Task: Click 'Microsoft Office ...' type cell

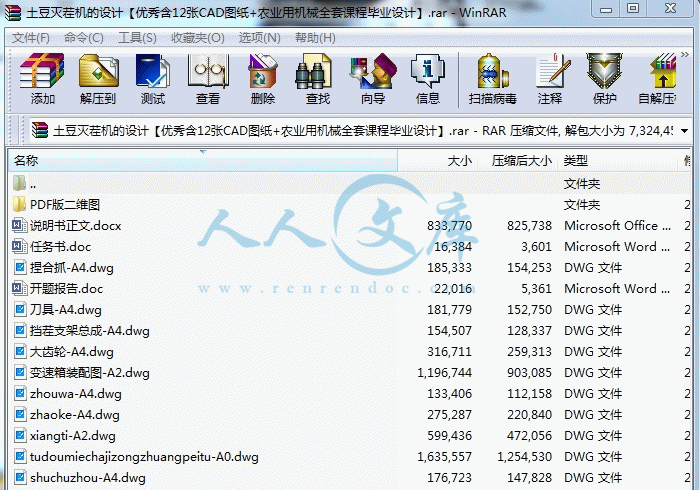Action: tap(617, 226)
